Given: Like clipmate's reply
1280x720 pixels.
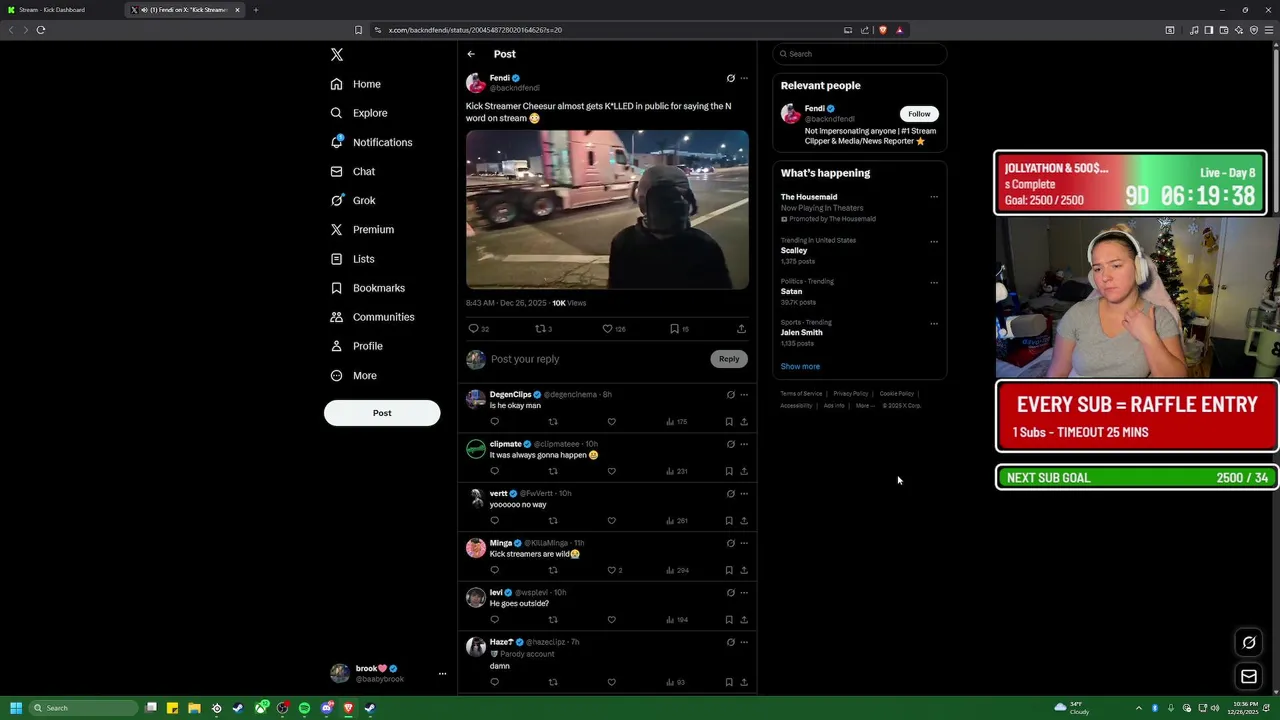Looking at the screenshot, I should point(612,471).
